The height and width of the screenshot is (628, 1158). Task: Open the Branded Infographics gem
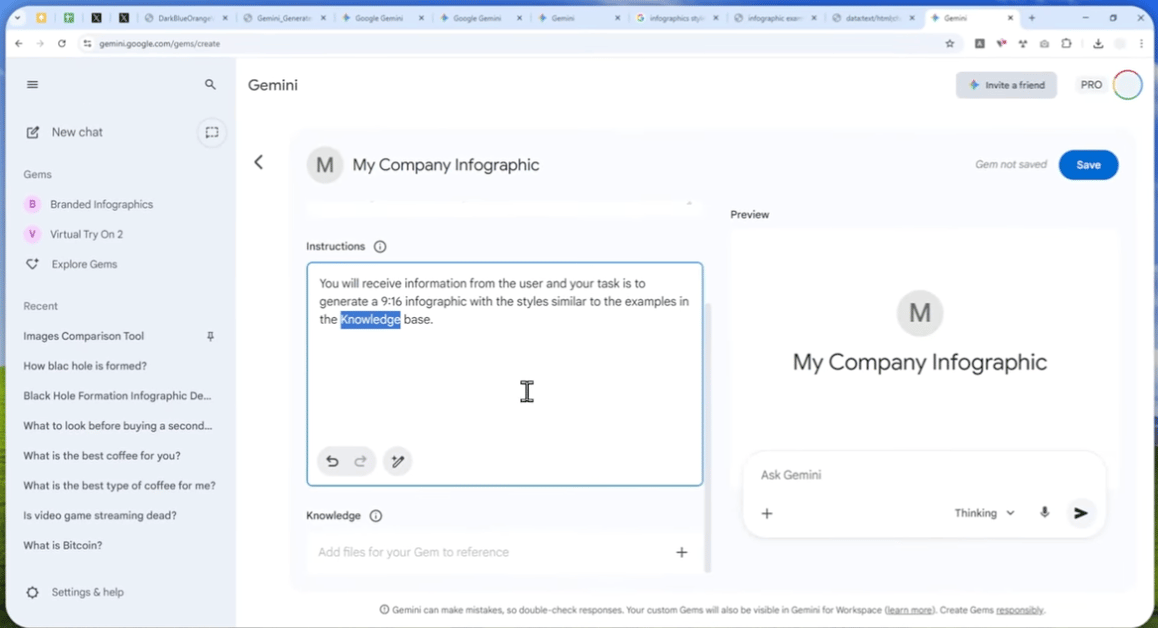(101, 204)
